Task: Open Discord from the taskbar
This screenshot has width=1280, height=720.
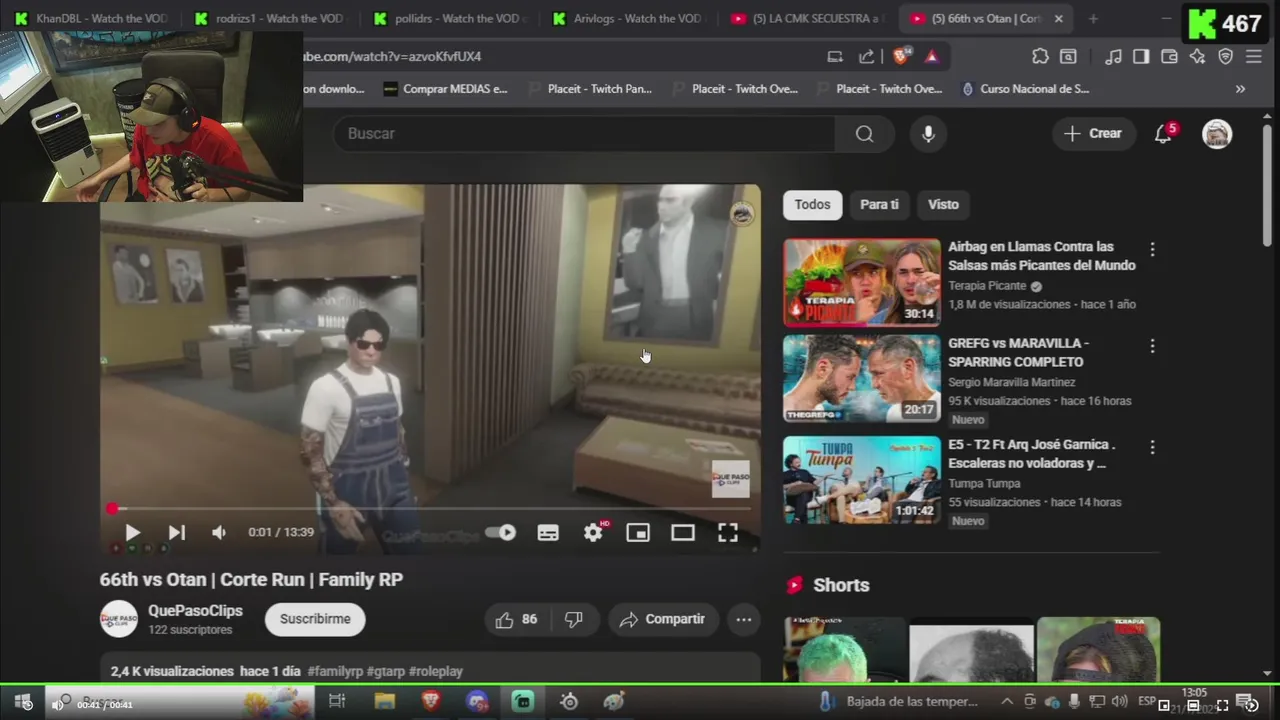Action: point(477,702)
